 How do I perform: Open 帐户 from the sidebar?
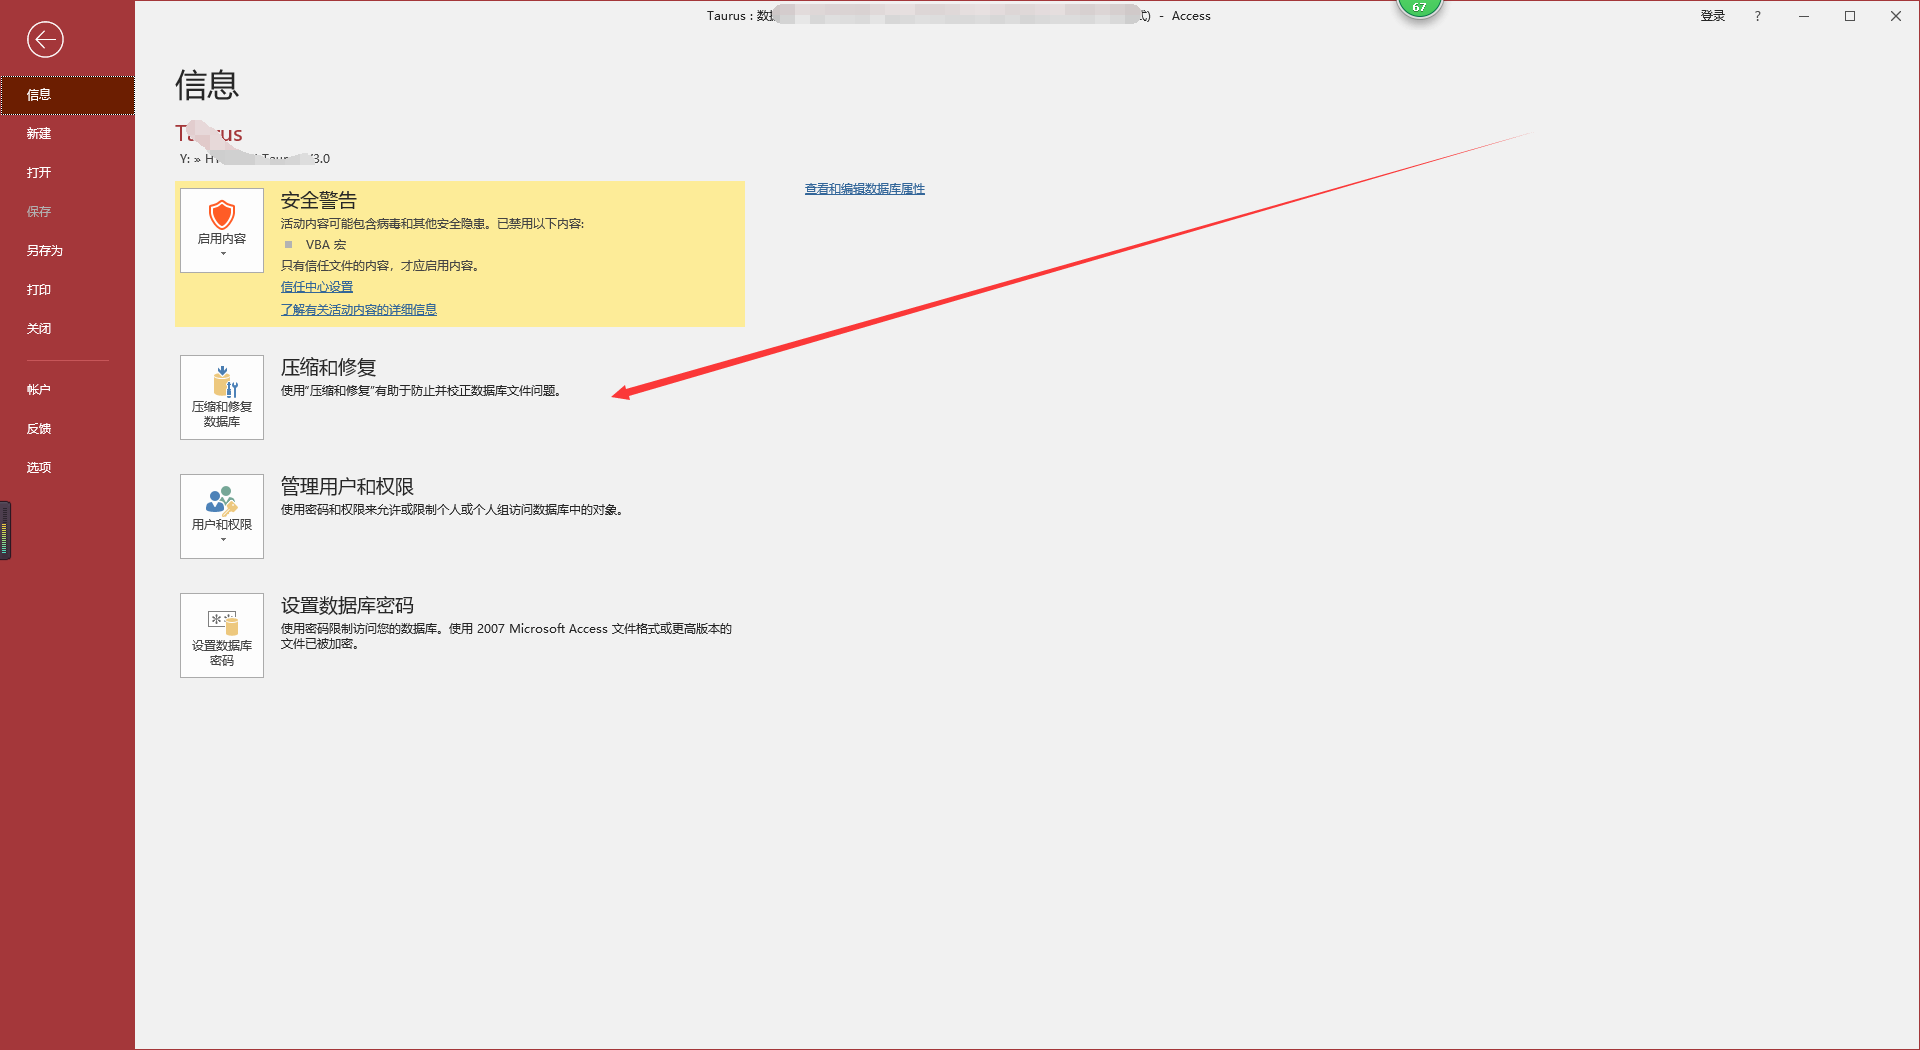[67, 390]
